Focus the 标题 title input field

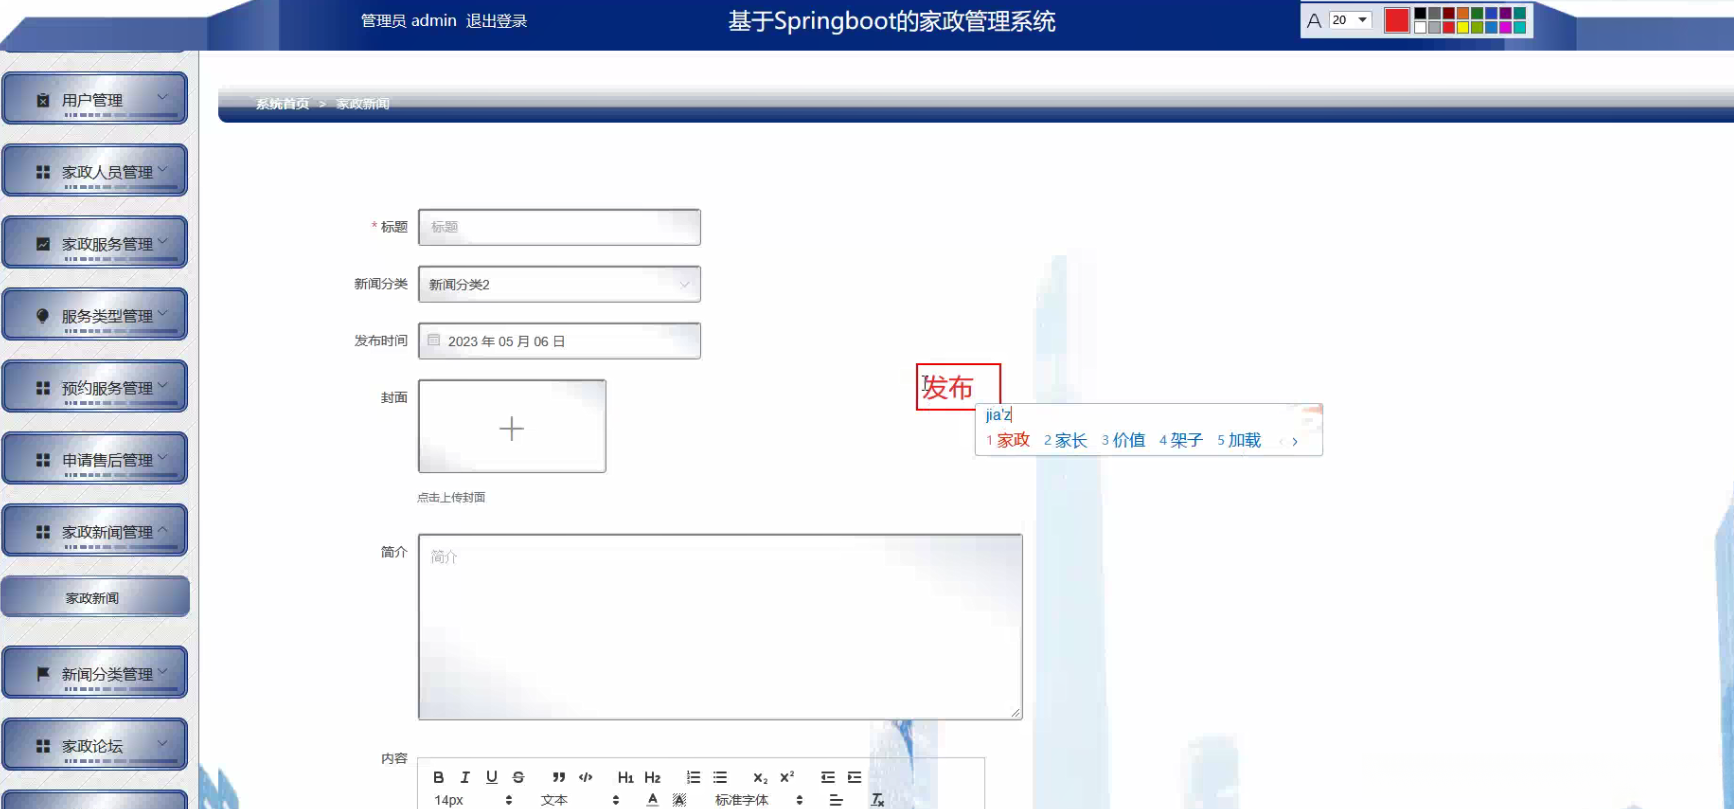[559, 227]
